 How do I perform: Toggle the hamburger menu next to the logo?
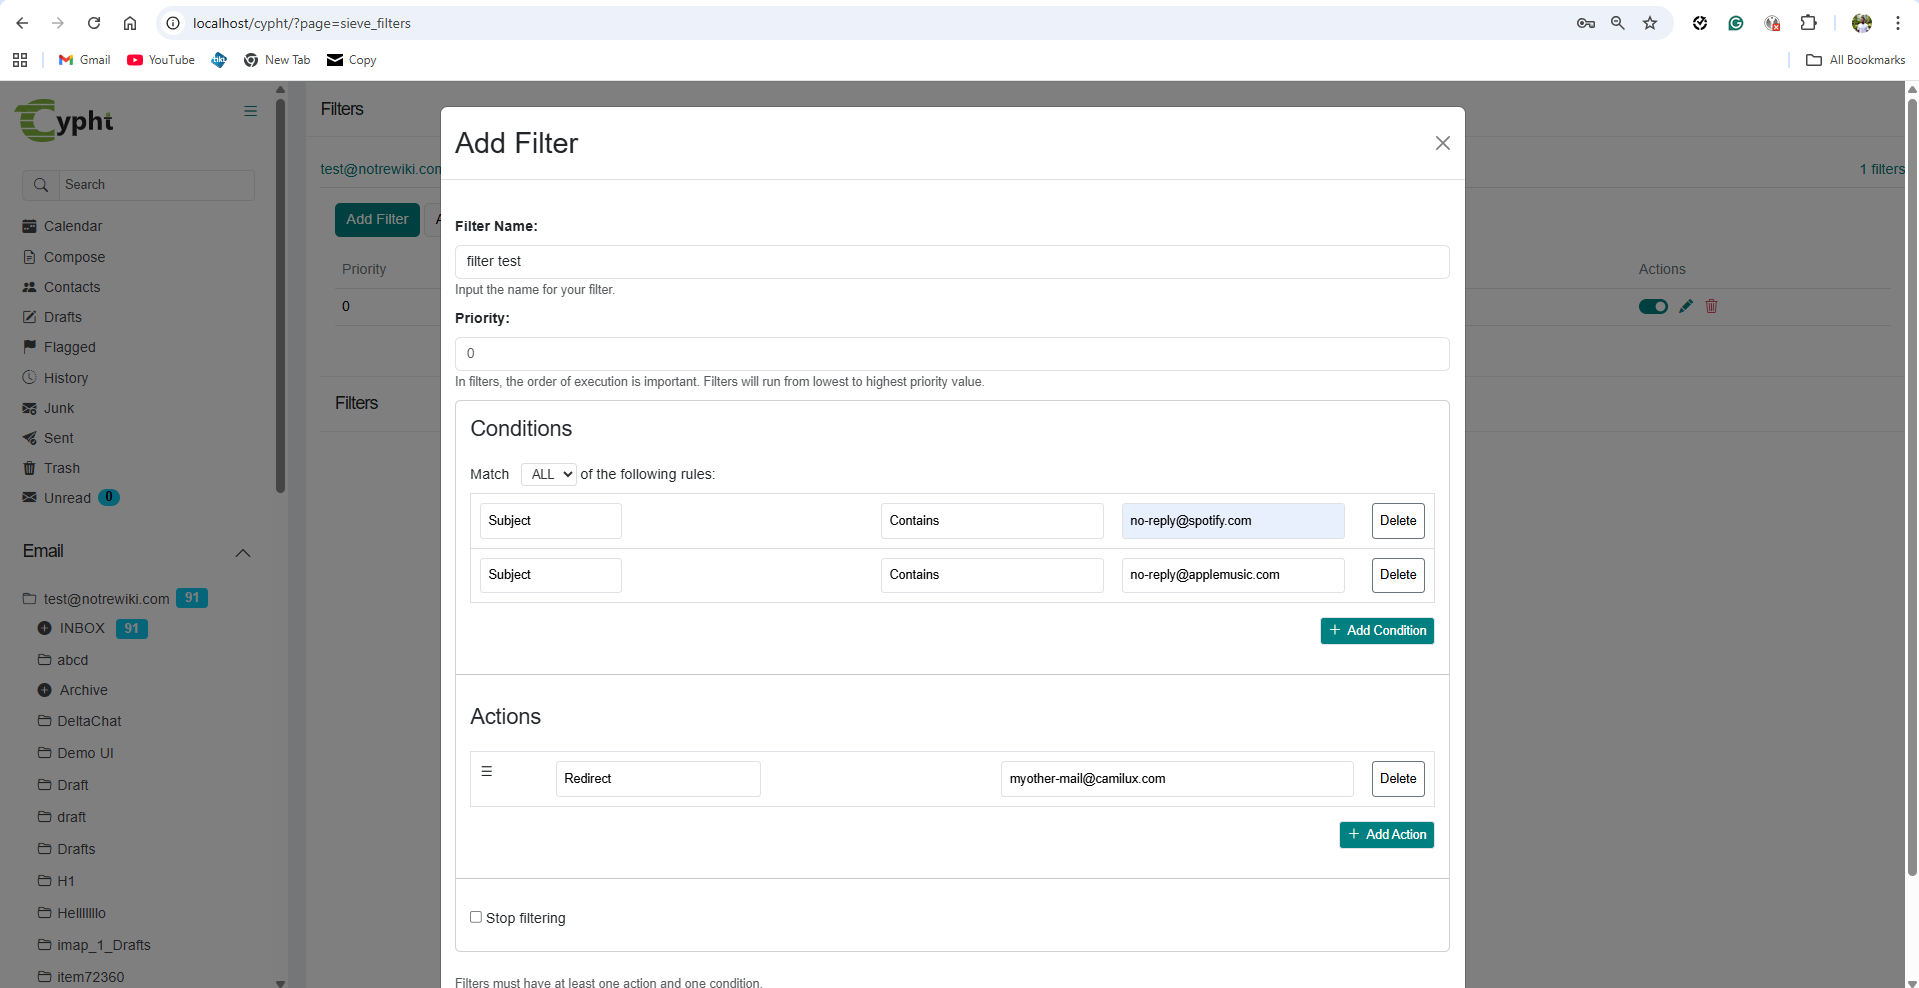point(249,111)
